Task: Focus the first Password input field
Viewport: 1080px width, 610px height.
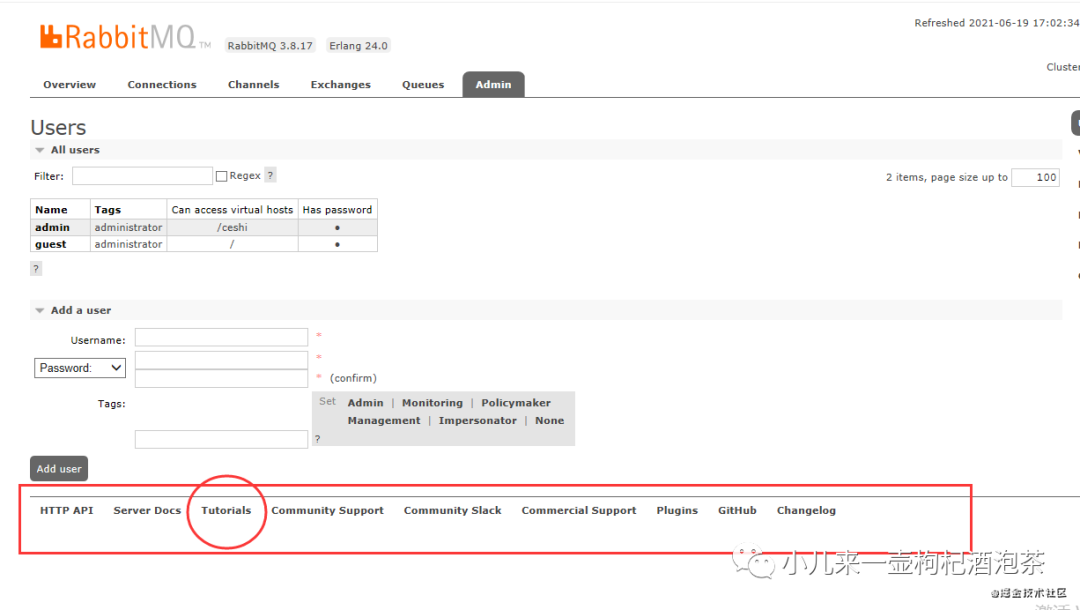Action: tap(221, 360)
